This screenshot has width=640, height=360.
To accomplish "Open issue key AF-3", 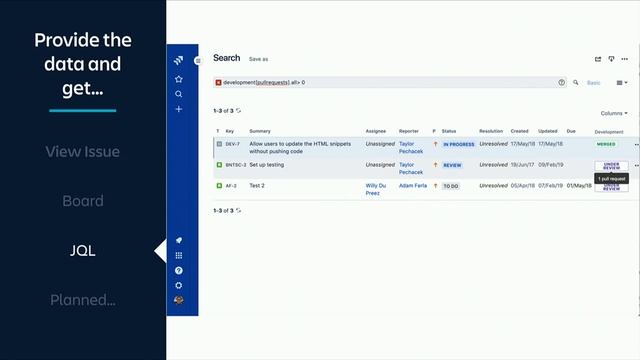I will (x=231, y=186).
